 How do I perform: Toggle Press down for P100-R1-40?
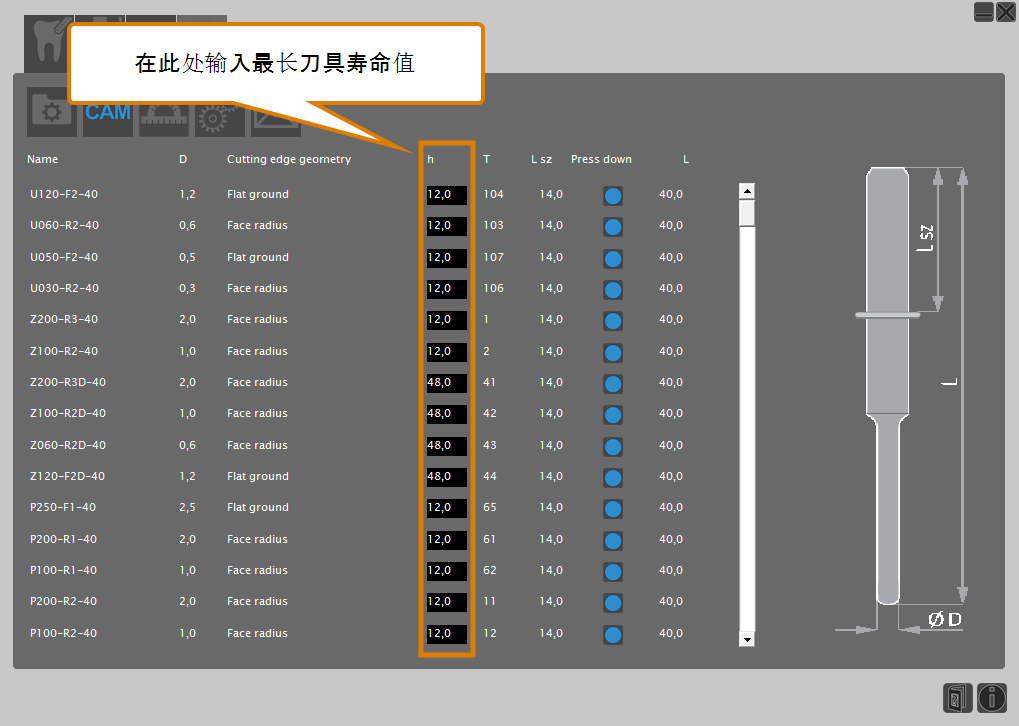coord(613,572)
